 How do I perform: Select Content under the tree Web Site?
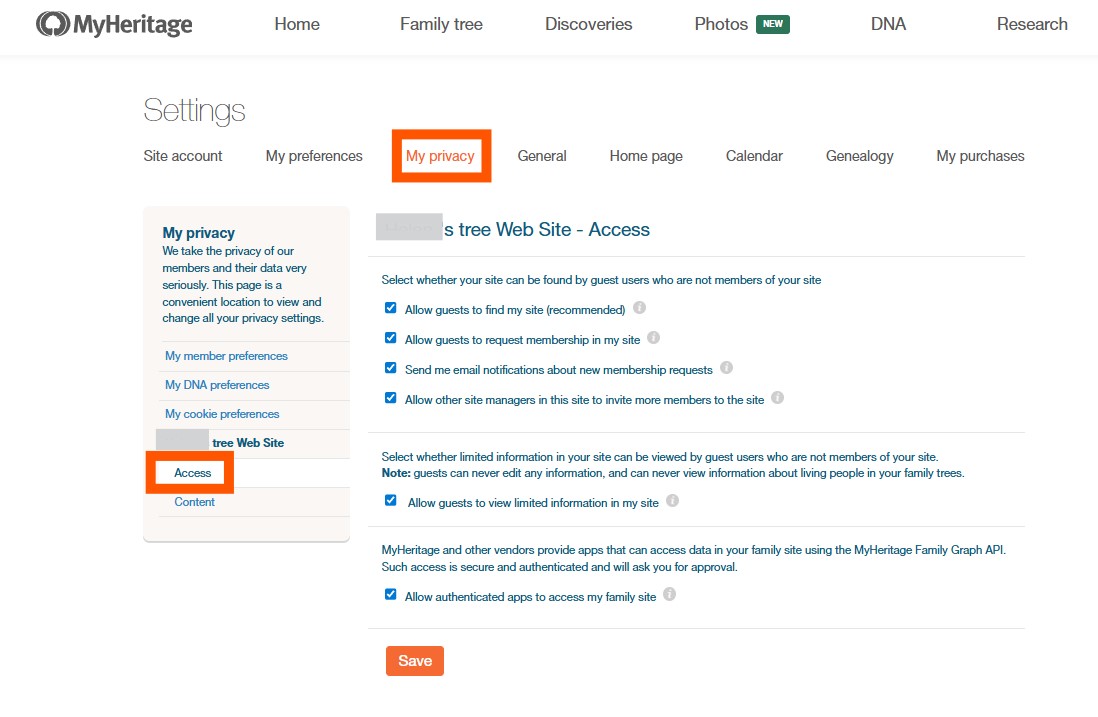pos(194,502)
